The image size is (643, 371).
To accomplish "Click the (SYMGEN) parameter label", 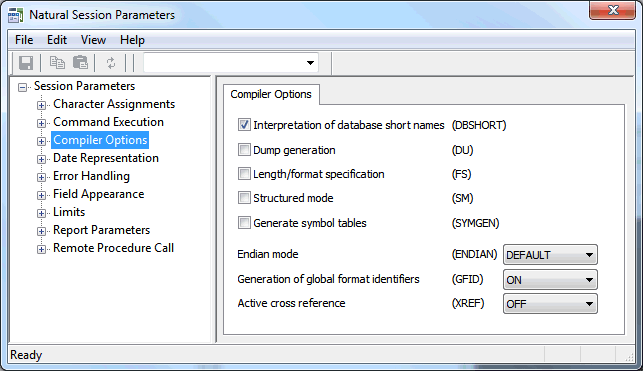I will pyautogui.click(x=475, y=223).
